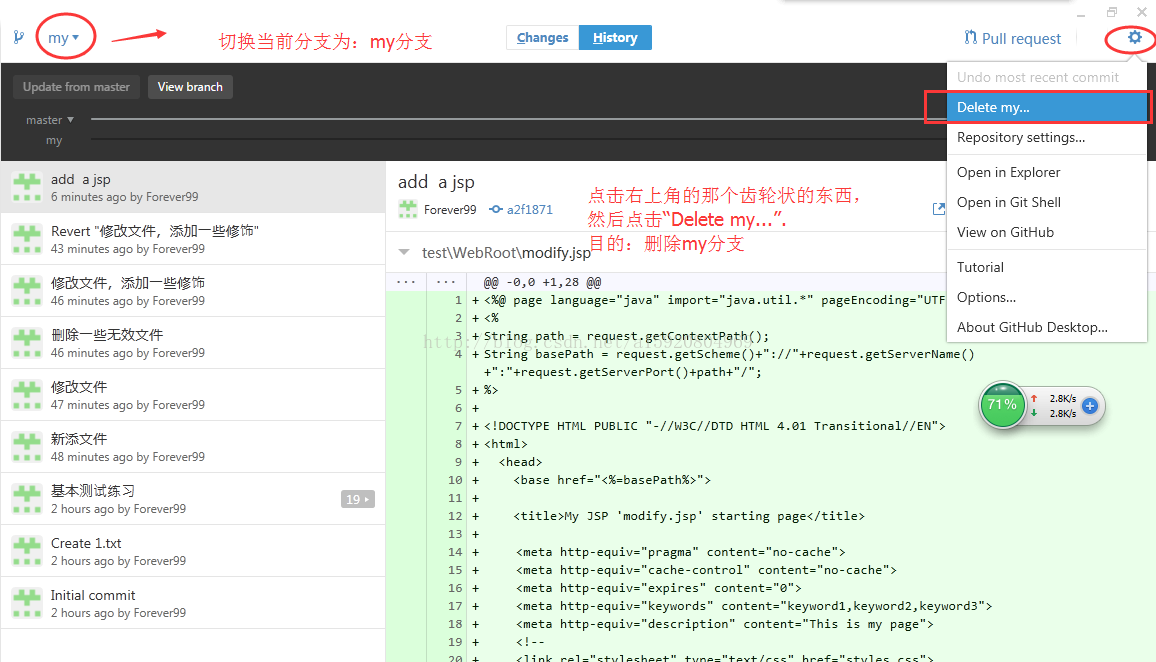Select the "Create 1.txt" commit
Image resolution: width=1156 pixels, height=662 pixels.
(x=193, y=551)
